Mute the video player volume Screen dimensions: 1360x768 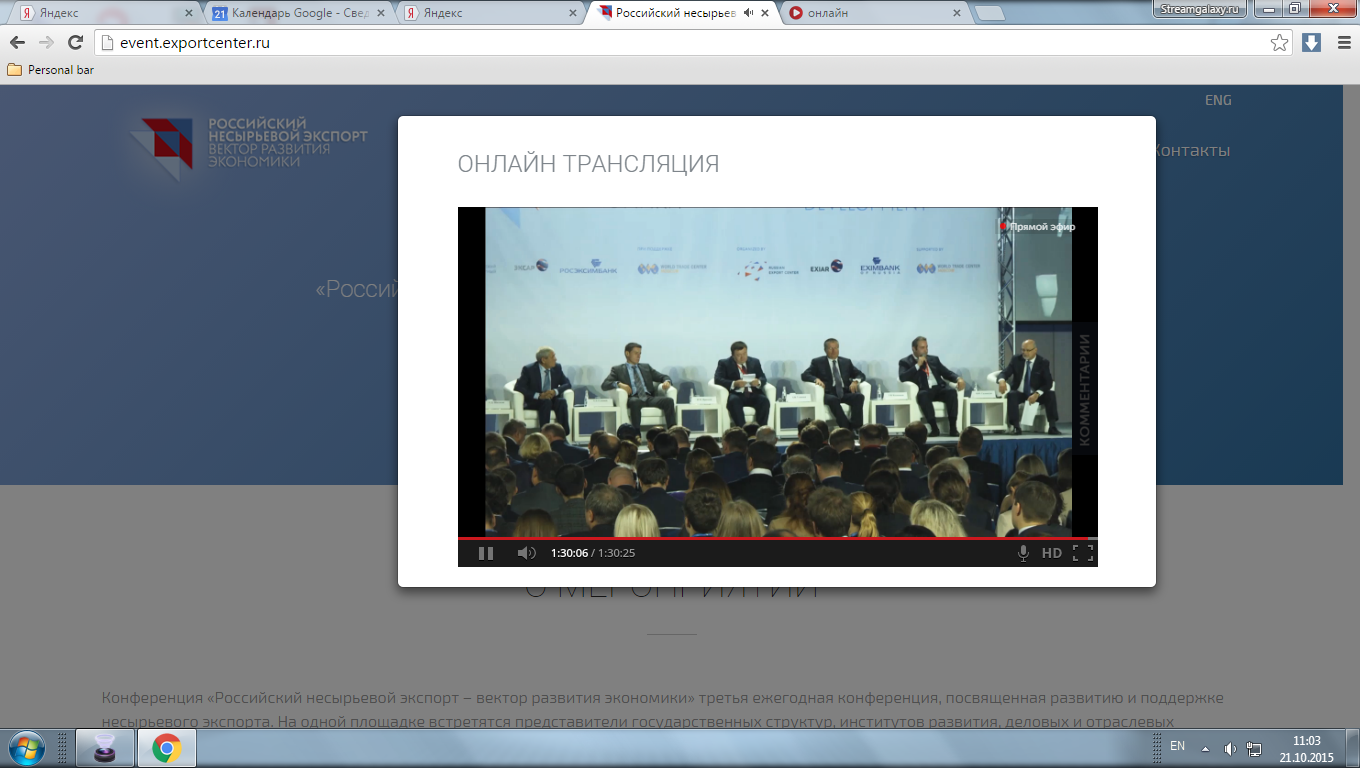[526, 553]
